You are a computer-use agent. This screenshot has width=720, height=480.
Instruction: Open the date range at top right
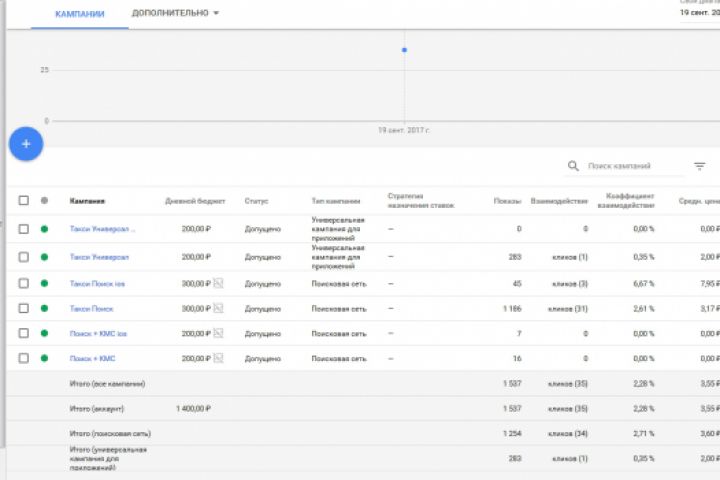click(x=699, y=13)
